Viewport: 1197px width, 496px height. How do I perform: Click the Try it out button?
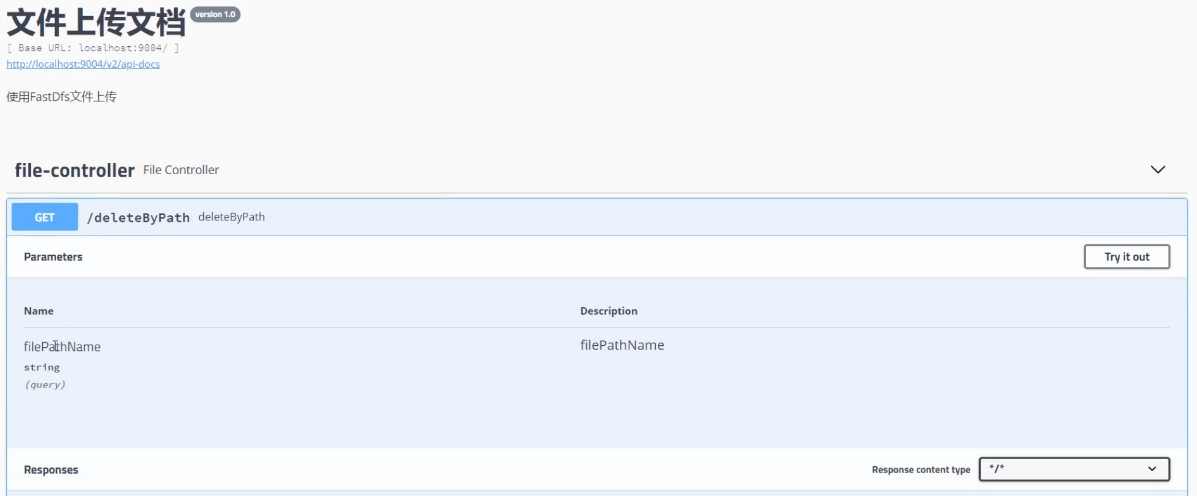[x=1127, y=257]
